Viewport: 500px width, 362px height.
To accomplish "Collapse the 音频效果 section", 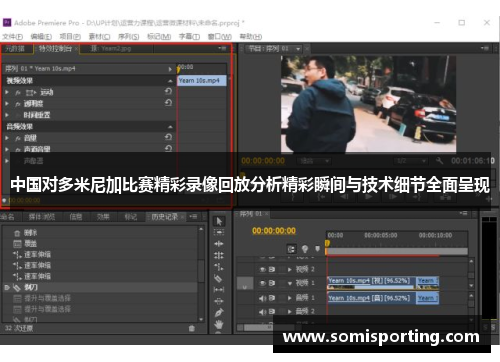I will (x=170, y=127).
